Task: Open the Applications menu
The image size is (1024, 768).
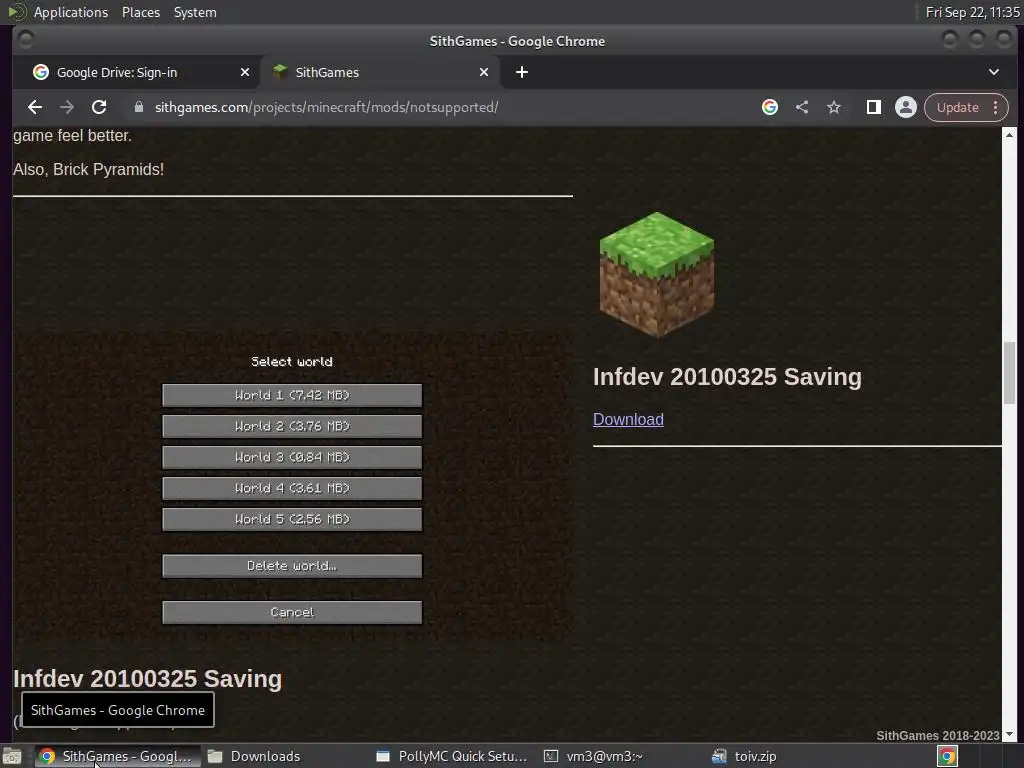Action: pyautogui.click(x=71, y=12)
